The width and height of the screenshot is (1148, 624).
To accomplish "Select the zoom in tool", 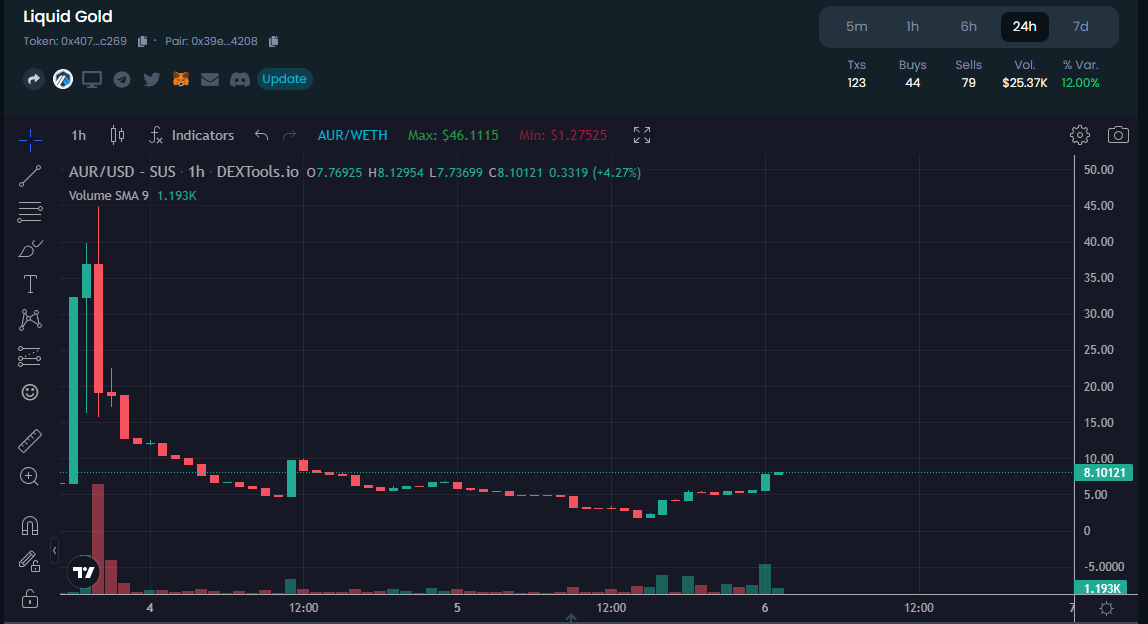I will pyautogui.click(x=30, y=477).
